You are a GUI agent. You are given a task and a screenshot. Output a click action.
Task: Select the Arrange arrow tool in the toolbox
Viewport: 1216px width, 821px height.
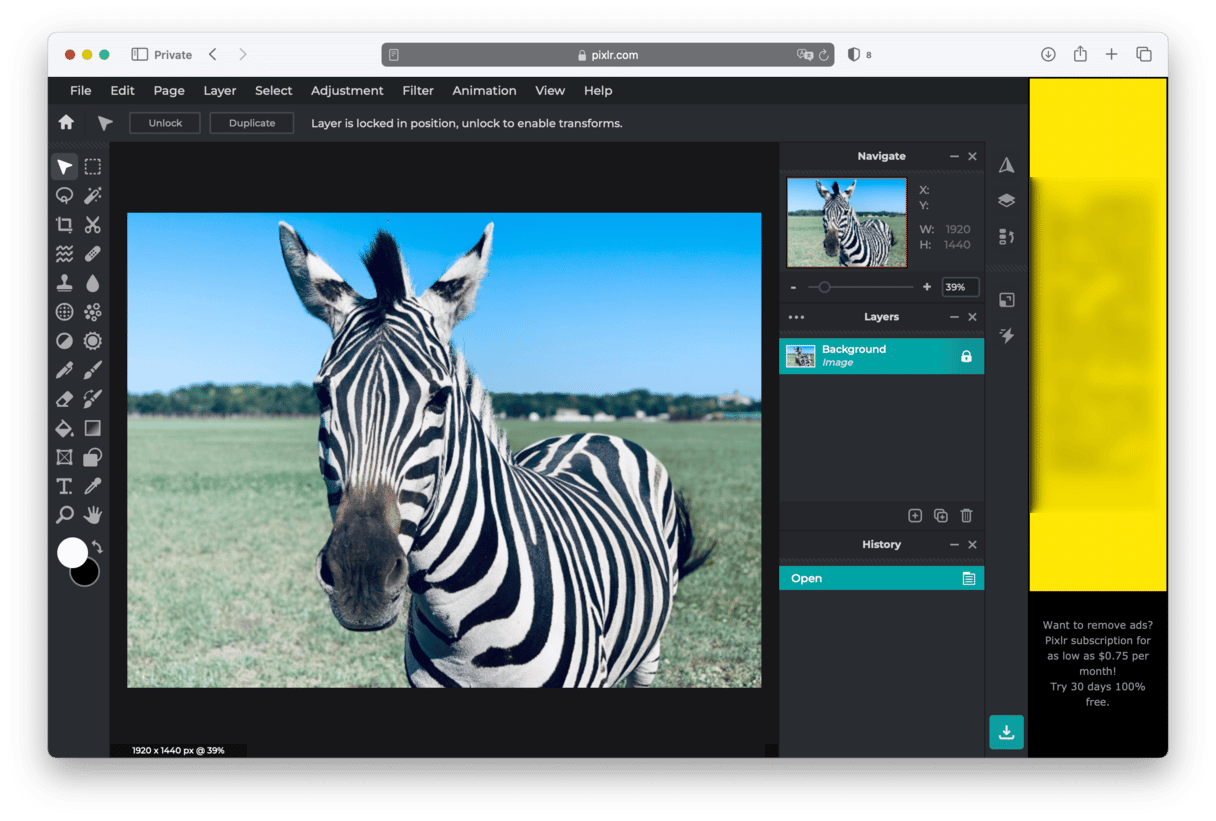point(64,167)
